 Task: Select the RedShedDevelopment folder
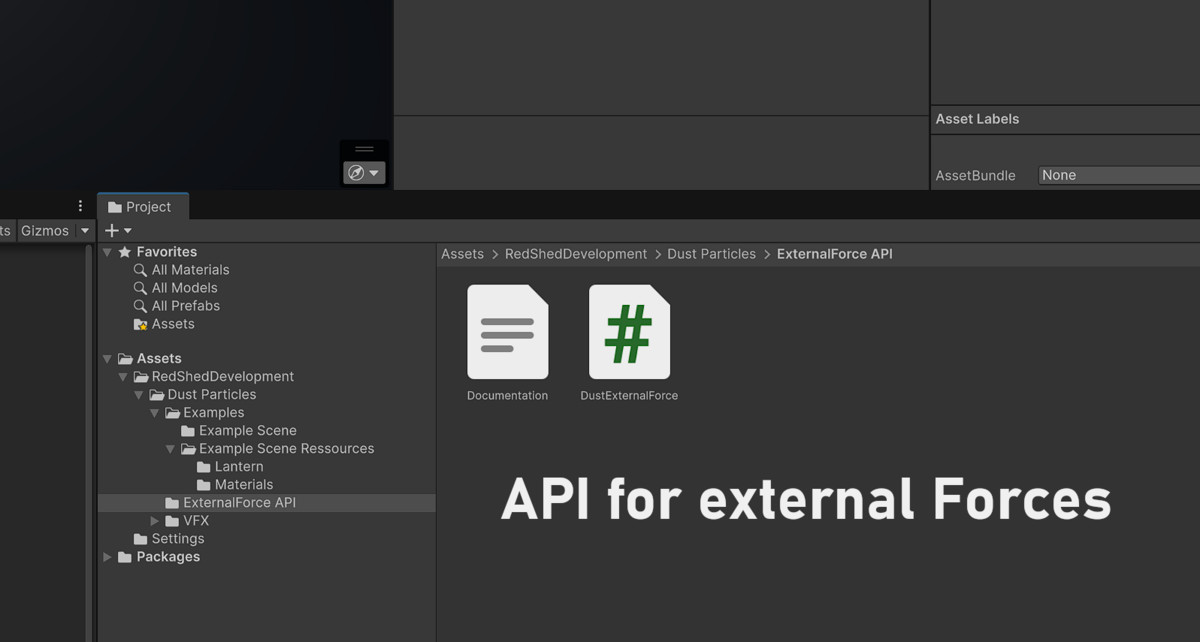click(x=223, y=376)
